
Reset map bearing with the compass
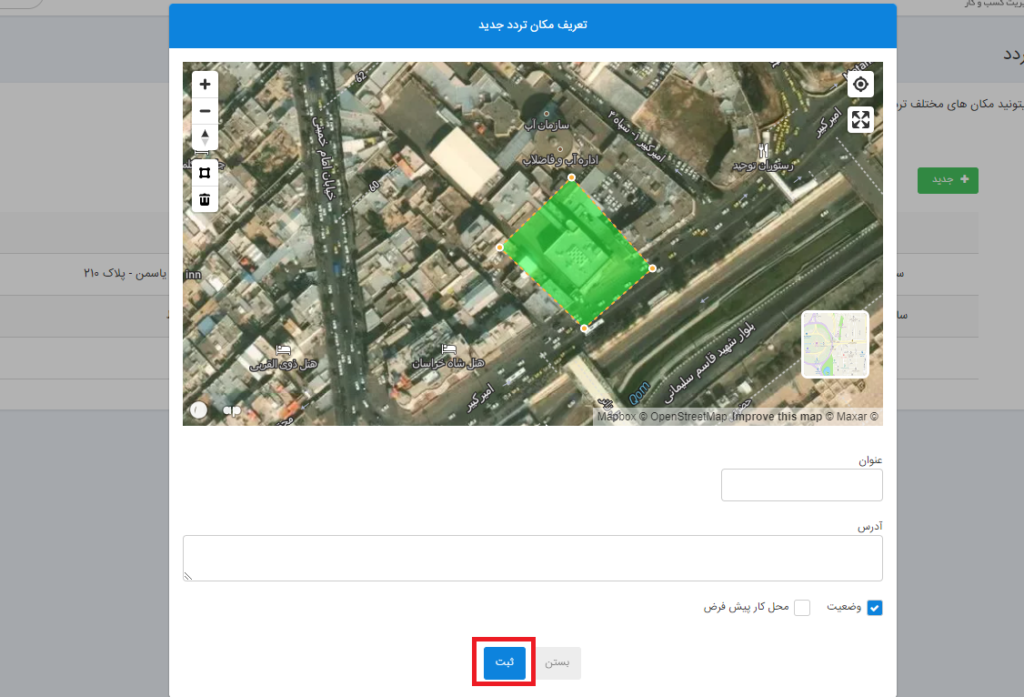[x=205, y=137]
